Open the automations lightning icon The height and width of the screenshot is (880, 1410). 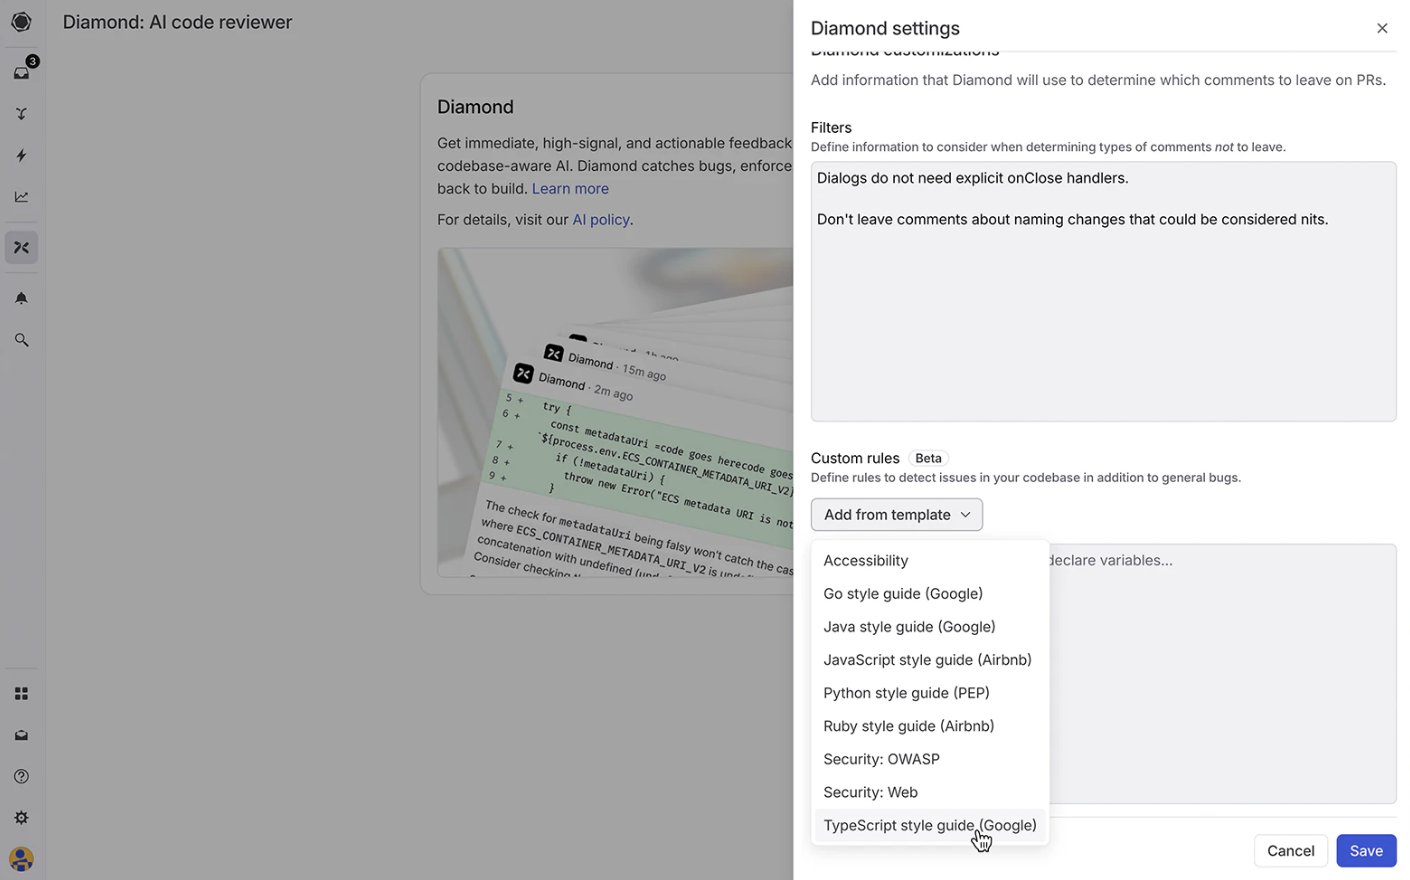tap(21, 155)
